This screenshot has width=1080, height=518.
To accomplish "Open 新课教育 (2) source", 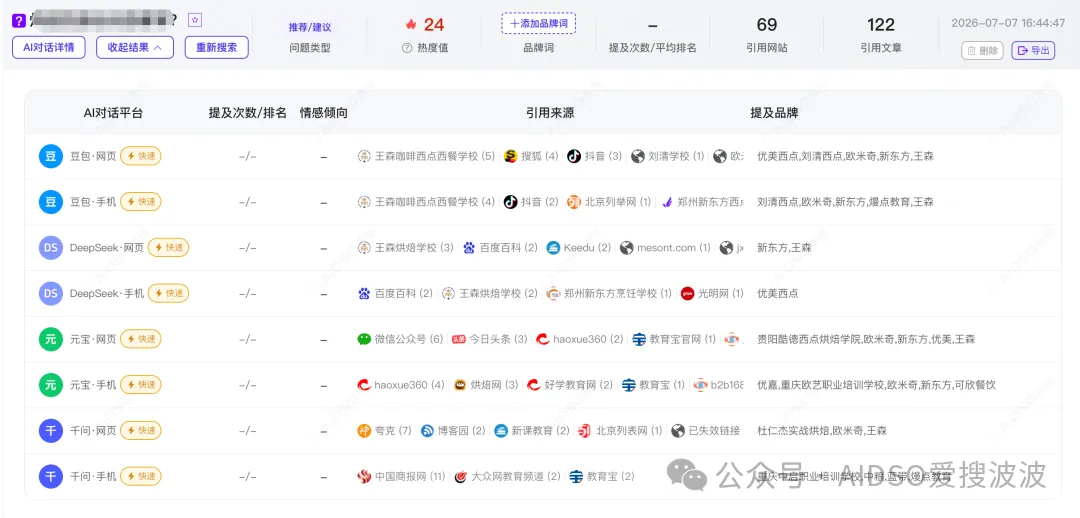I will click(532, 431).
